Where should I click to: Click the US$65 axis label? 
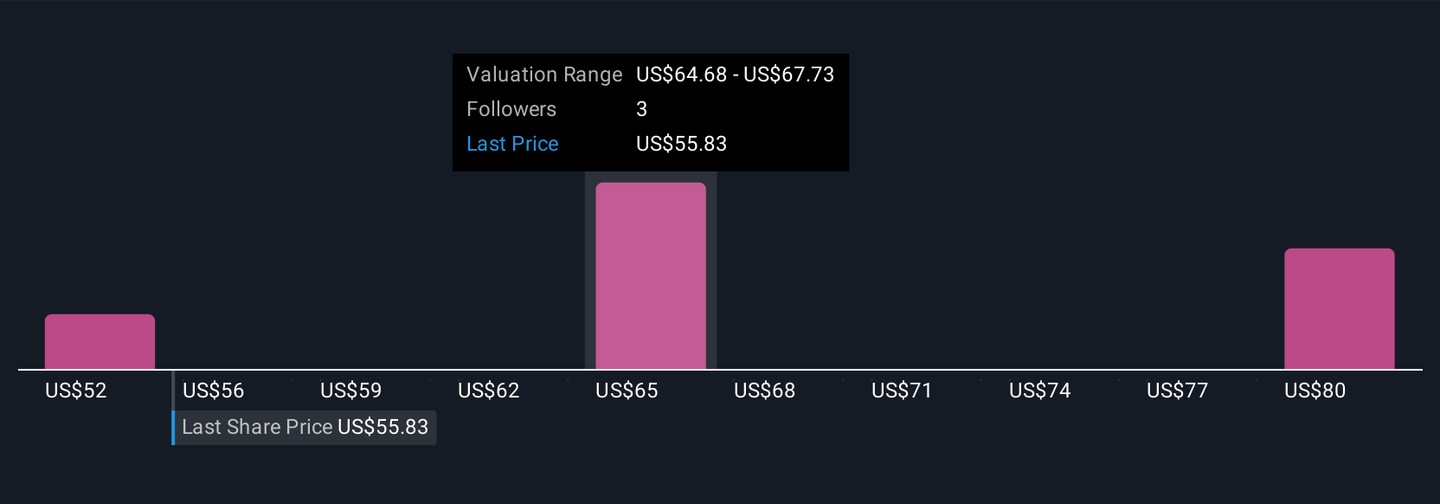click(627, 391)
